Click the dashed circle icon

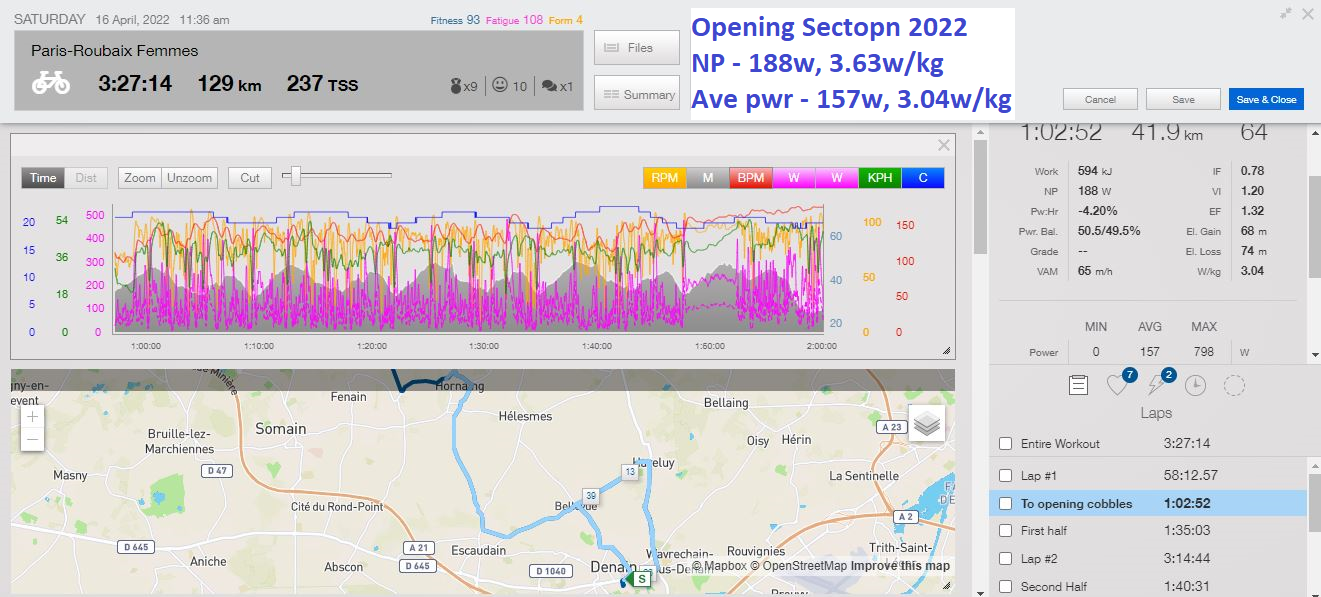point(1234,385)
